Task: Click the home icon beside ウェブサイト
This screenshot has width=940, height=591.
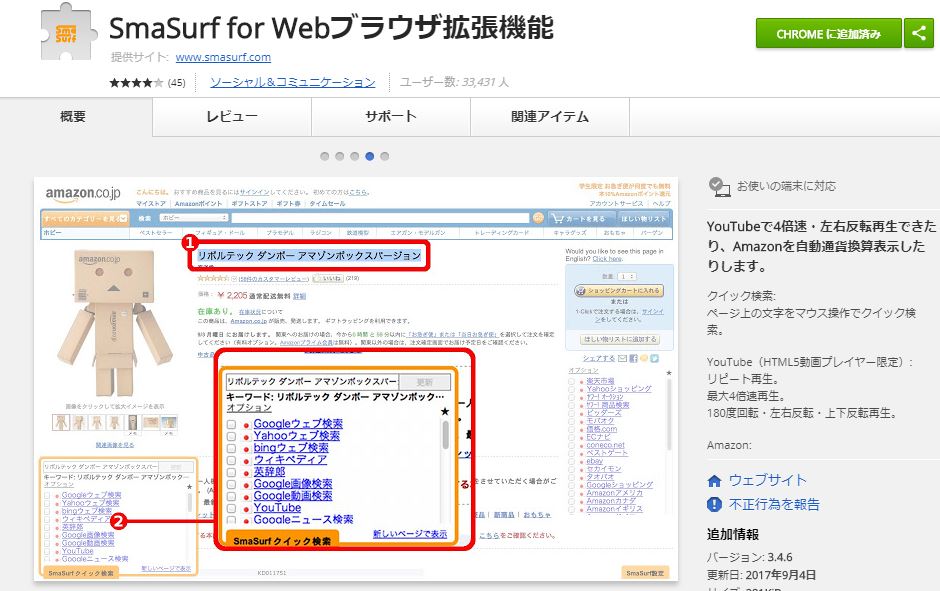Action: click(x=714, y=481)
